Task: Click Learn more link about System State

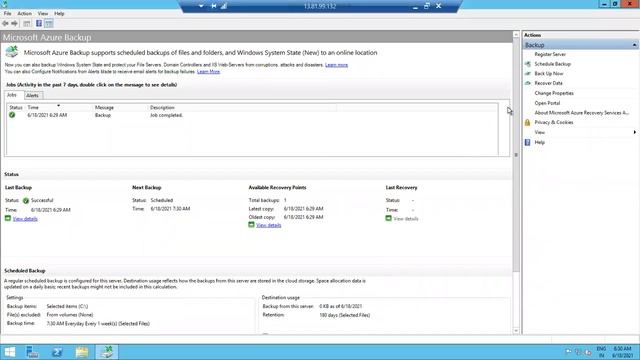Action: click(x=336, y=65)
